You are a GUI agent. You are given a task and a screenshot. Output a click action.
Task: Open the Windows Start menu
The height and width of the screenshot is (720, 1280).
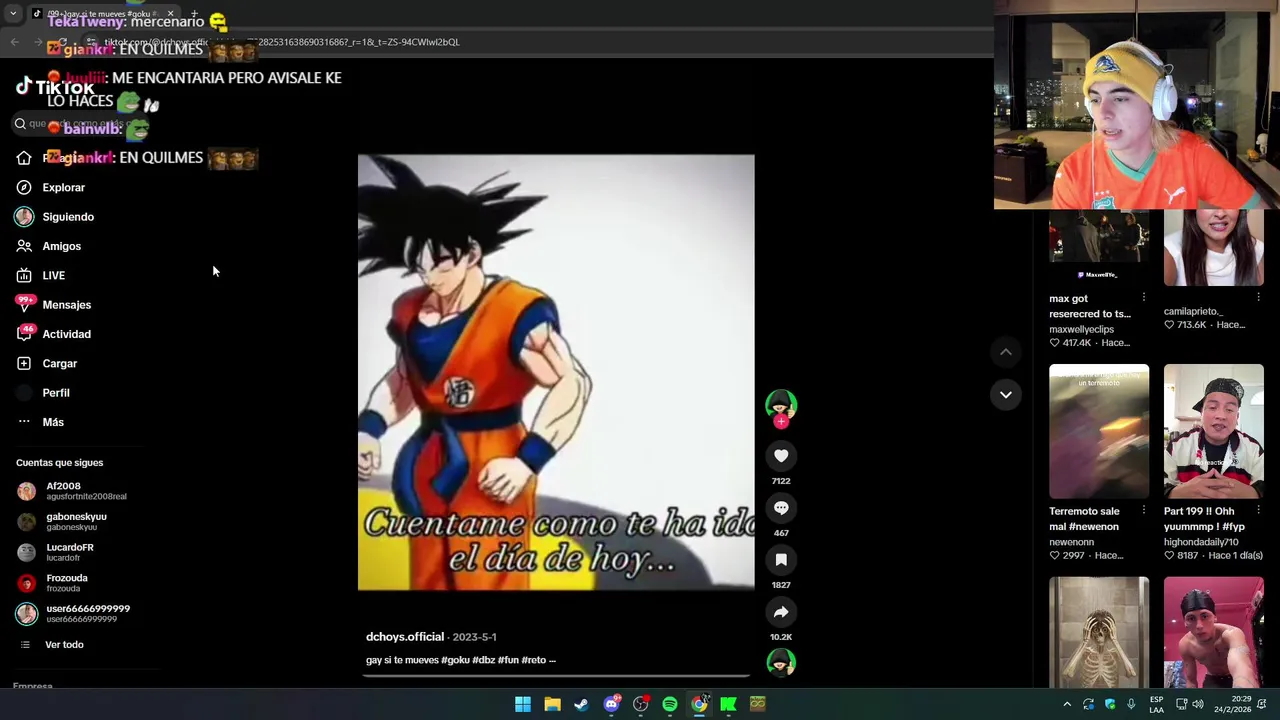pos(523,704)
